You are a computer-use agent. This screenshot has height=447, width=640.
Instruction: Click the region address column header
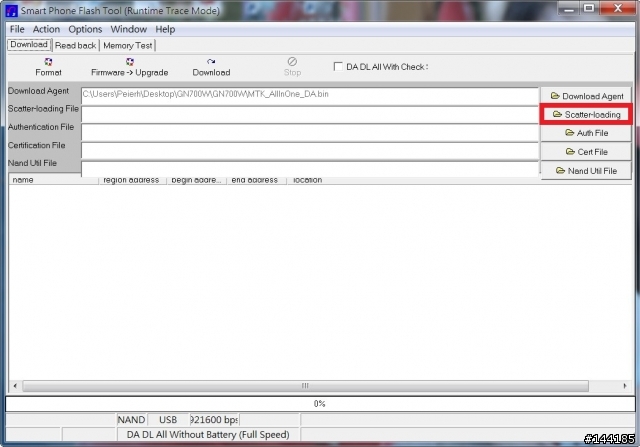tap(132, 180)
